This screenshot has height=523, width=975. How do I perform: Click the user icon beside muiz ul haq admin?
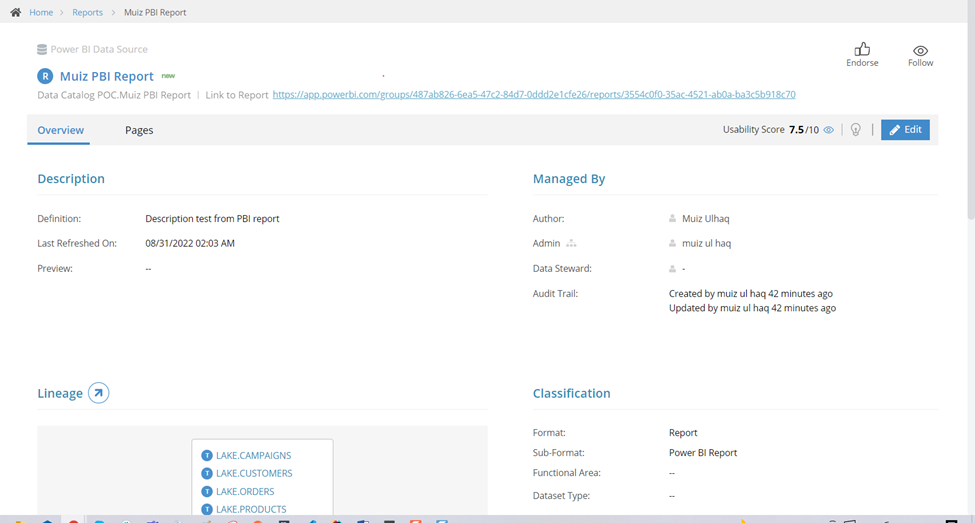click(672, 243)
